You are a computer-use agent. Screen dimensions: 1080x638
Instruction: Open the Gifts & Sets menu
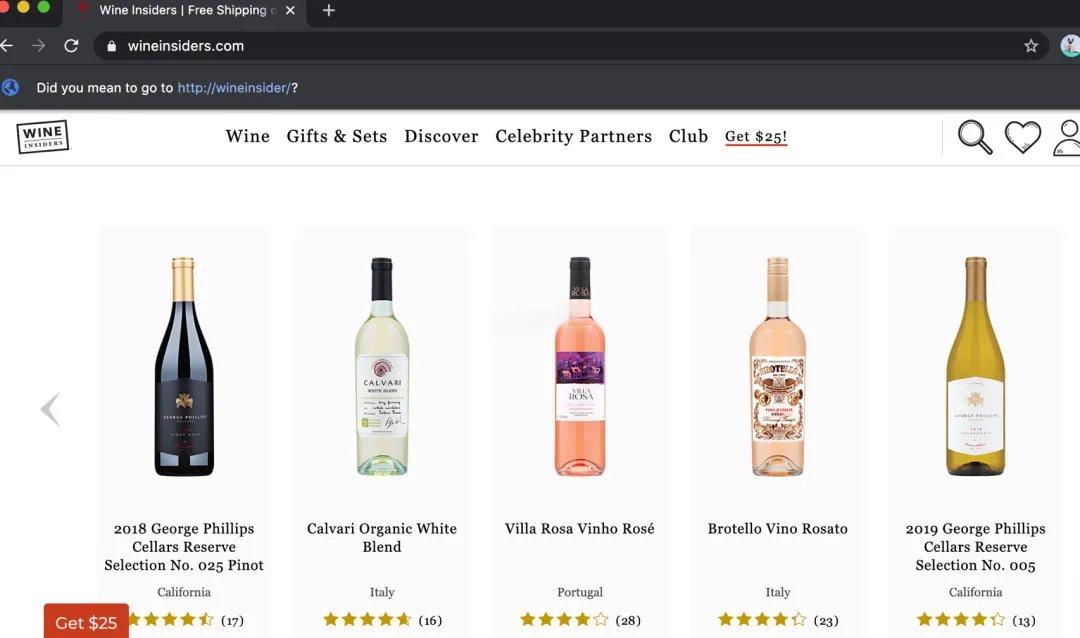click(x=337, y=136)
